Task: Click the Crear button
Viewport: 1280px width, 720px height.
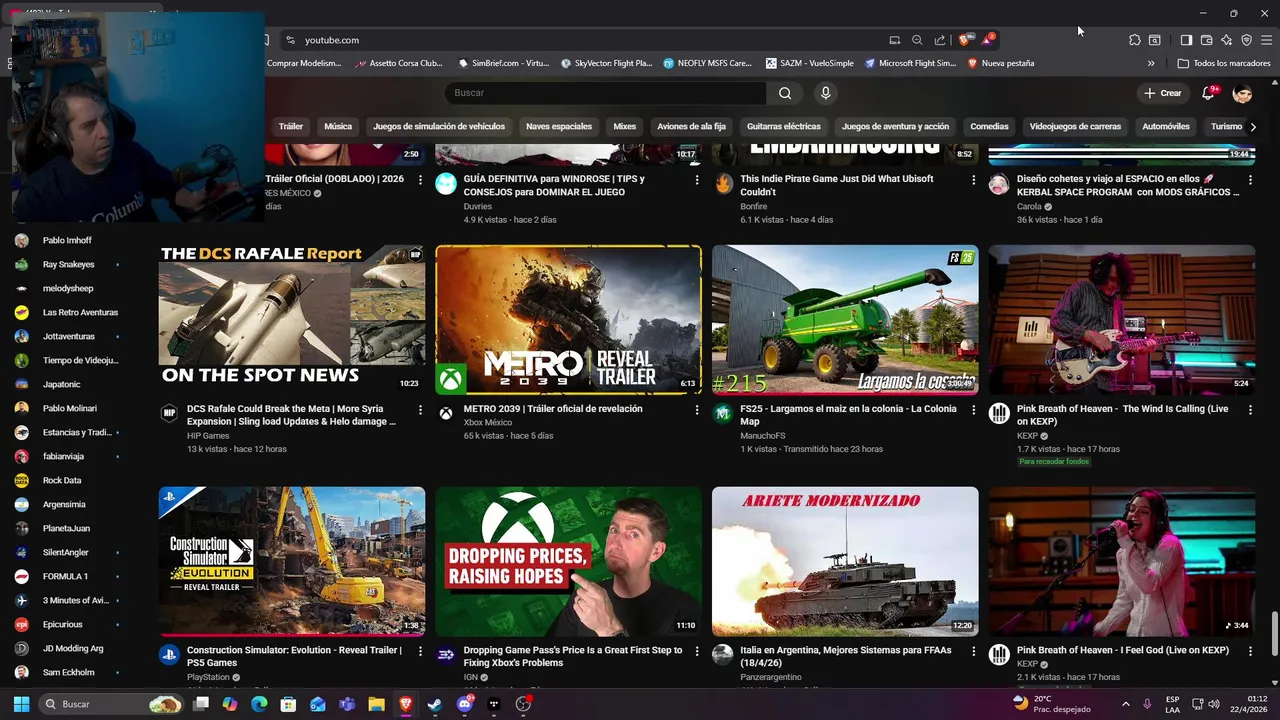Action: tap(1163, 93)
